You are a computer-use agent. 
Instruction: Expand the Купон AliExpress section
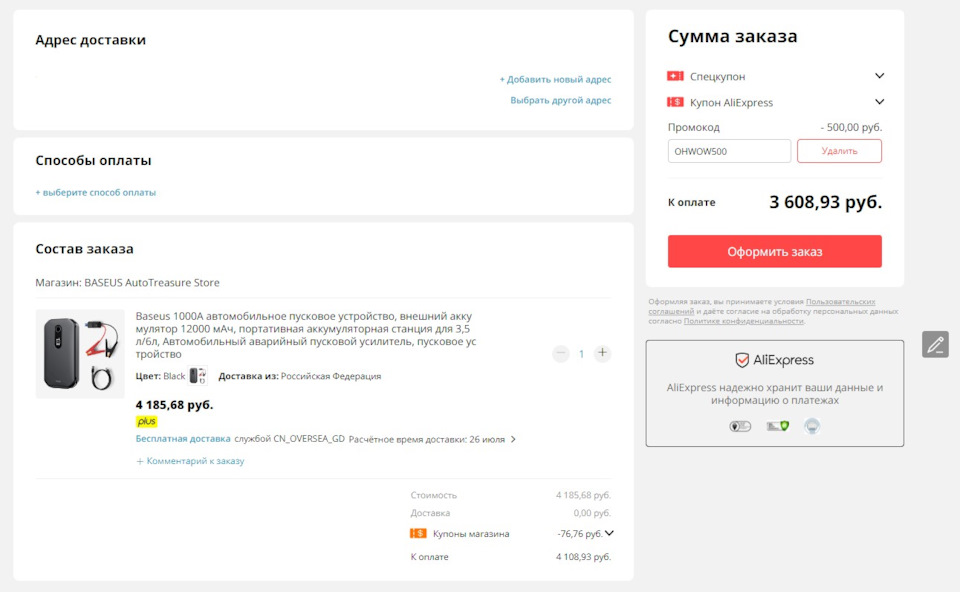[x=879, y=101]
